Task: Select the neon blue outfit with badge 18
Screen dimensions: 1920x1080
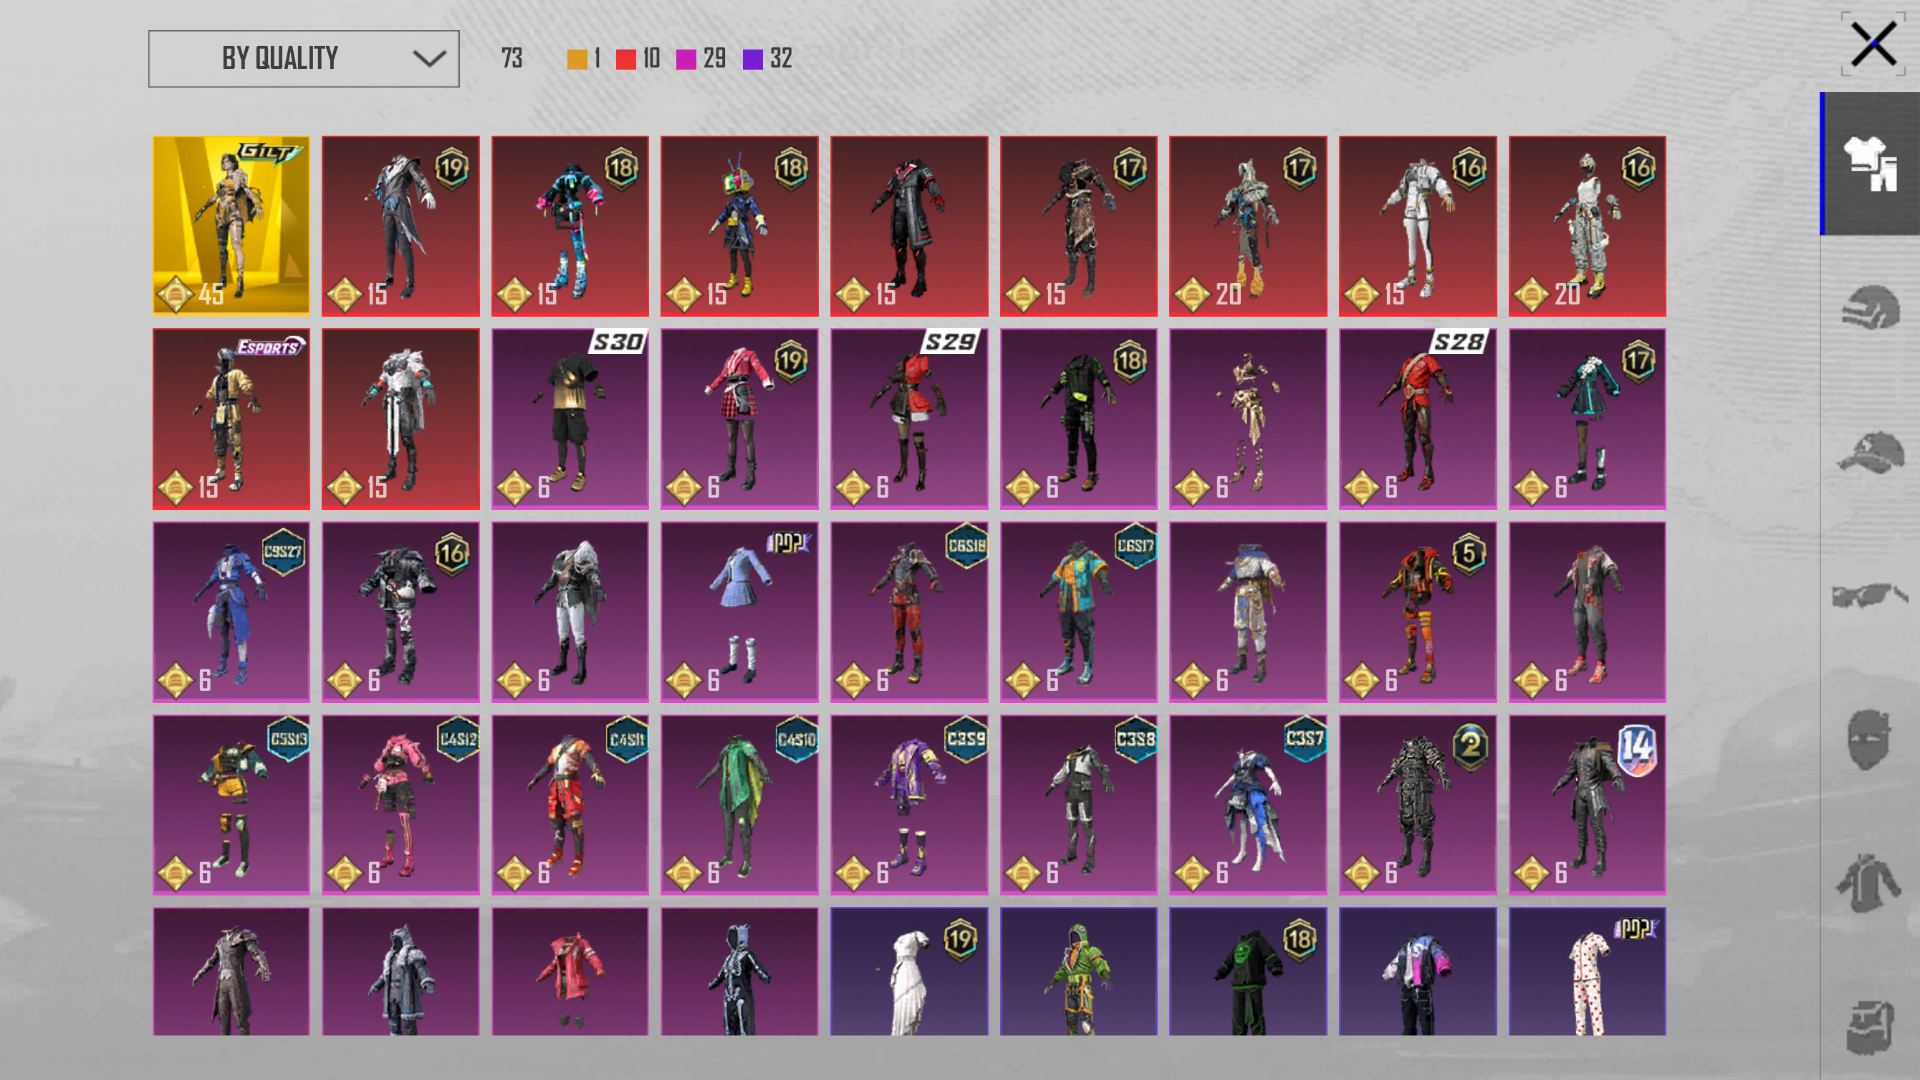Action: (570, 226)
